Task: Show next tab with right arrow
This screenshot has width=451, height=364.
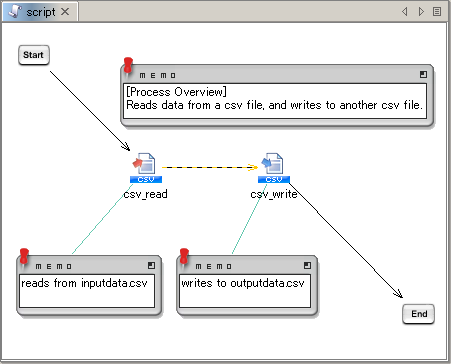Action: (421, 12)
